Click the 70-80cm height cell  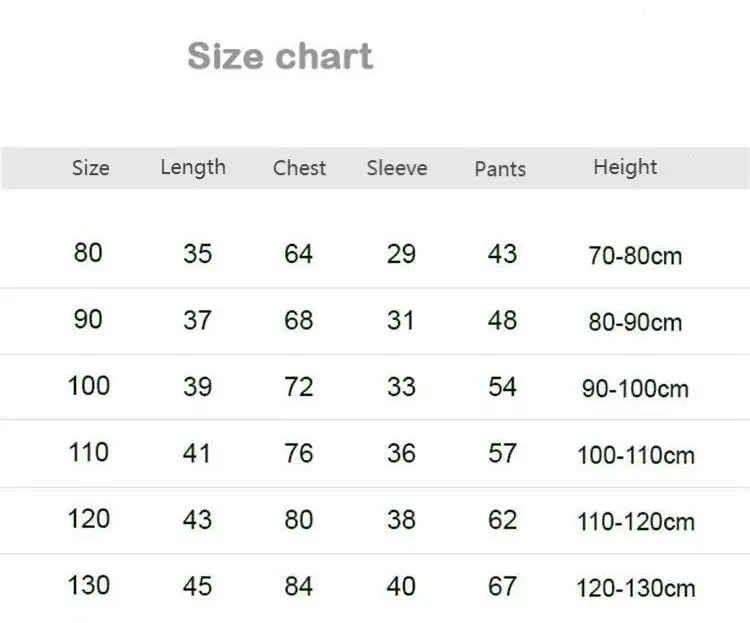click(x=635, y=256)
